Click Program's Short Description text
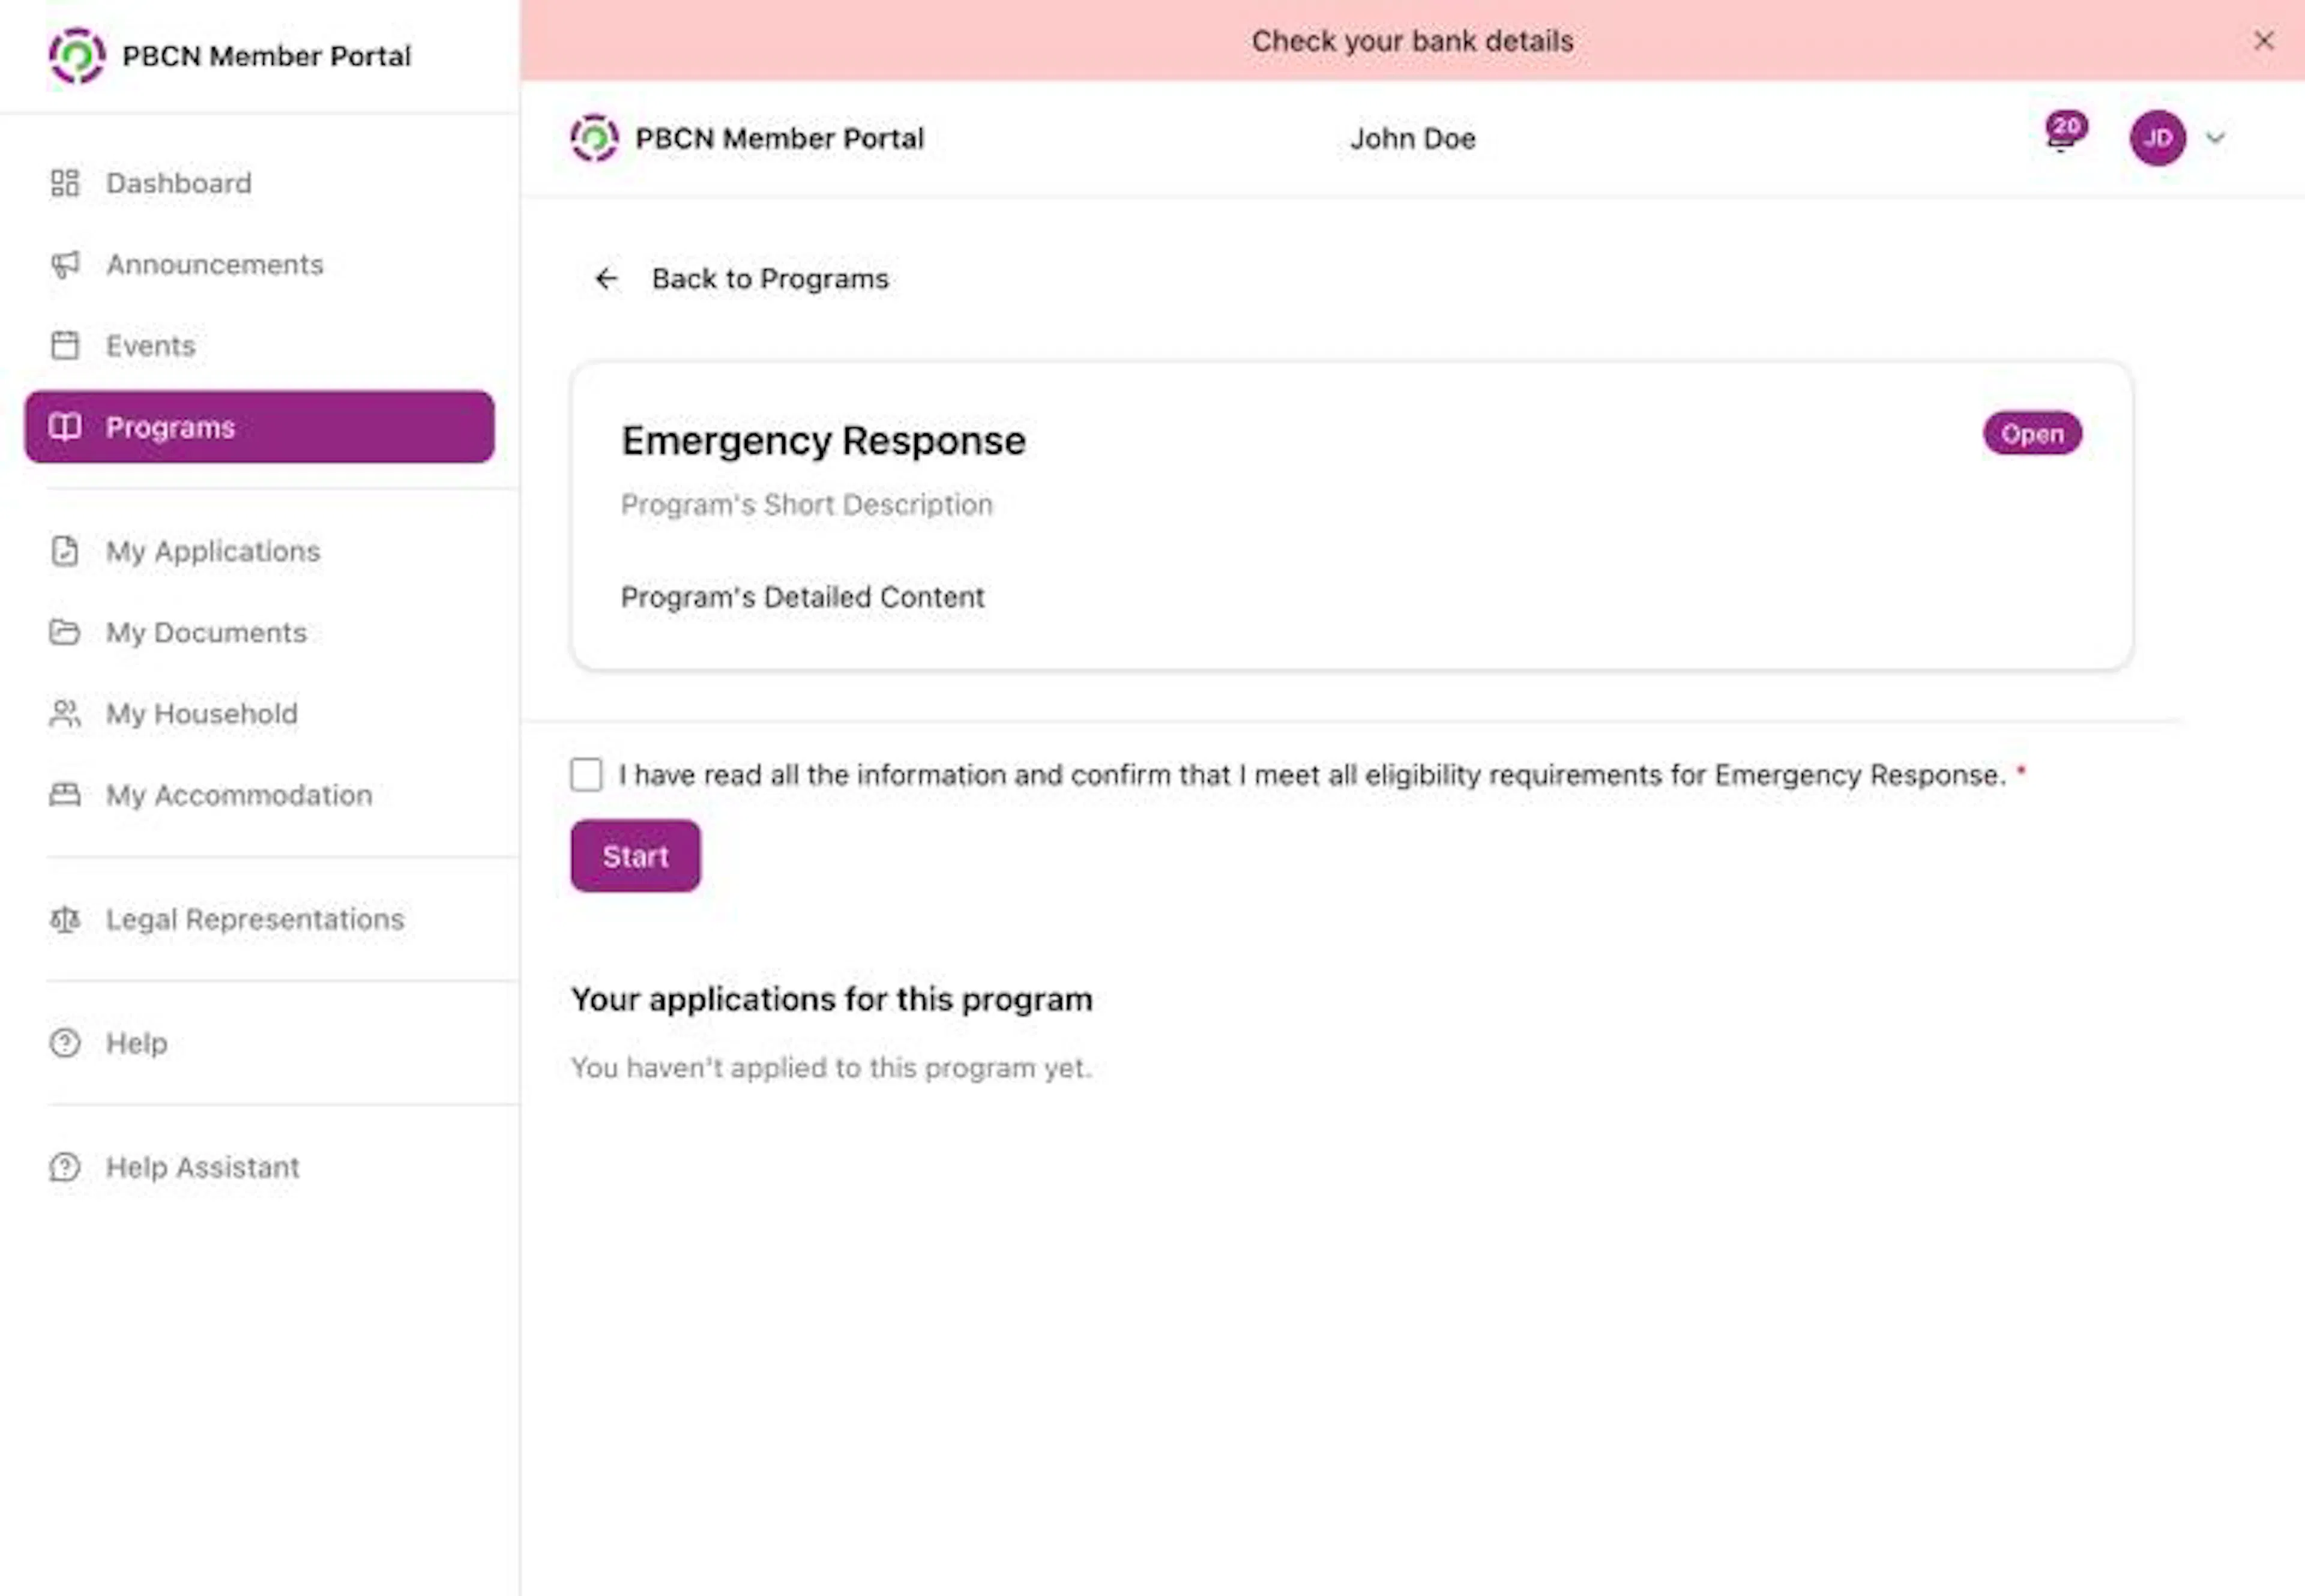 pyautogui.click(x=807, y=505)
